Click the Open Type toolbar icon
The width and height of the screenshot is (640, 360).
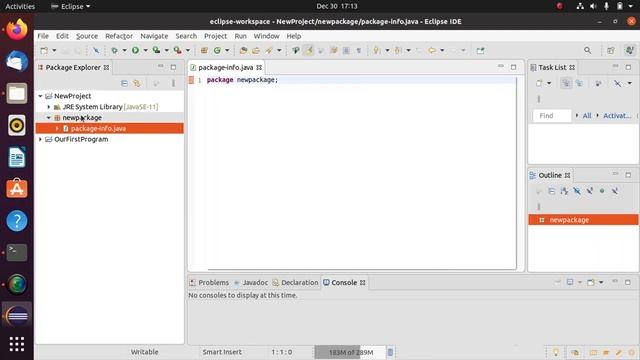[243, 51]
